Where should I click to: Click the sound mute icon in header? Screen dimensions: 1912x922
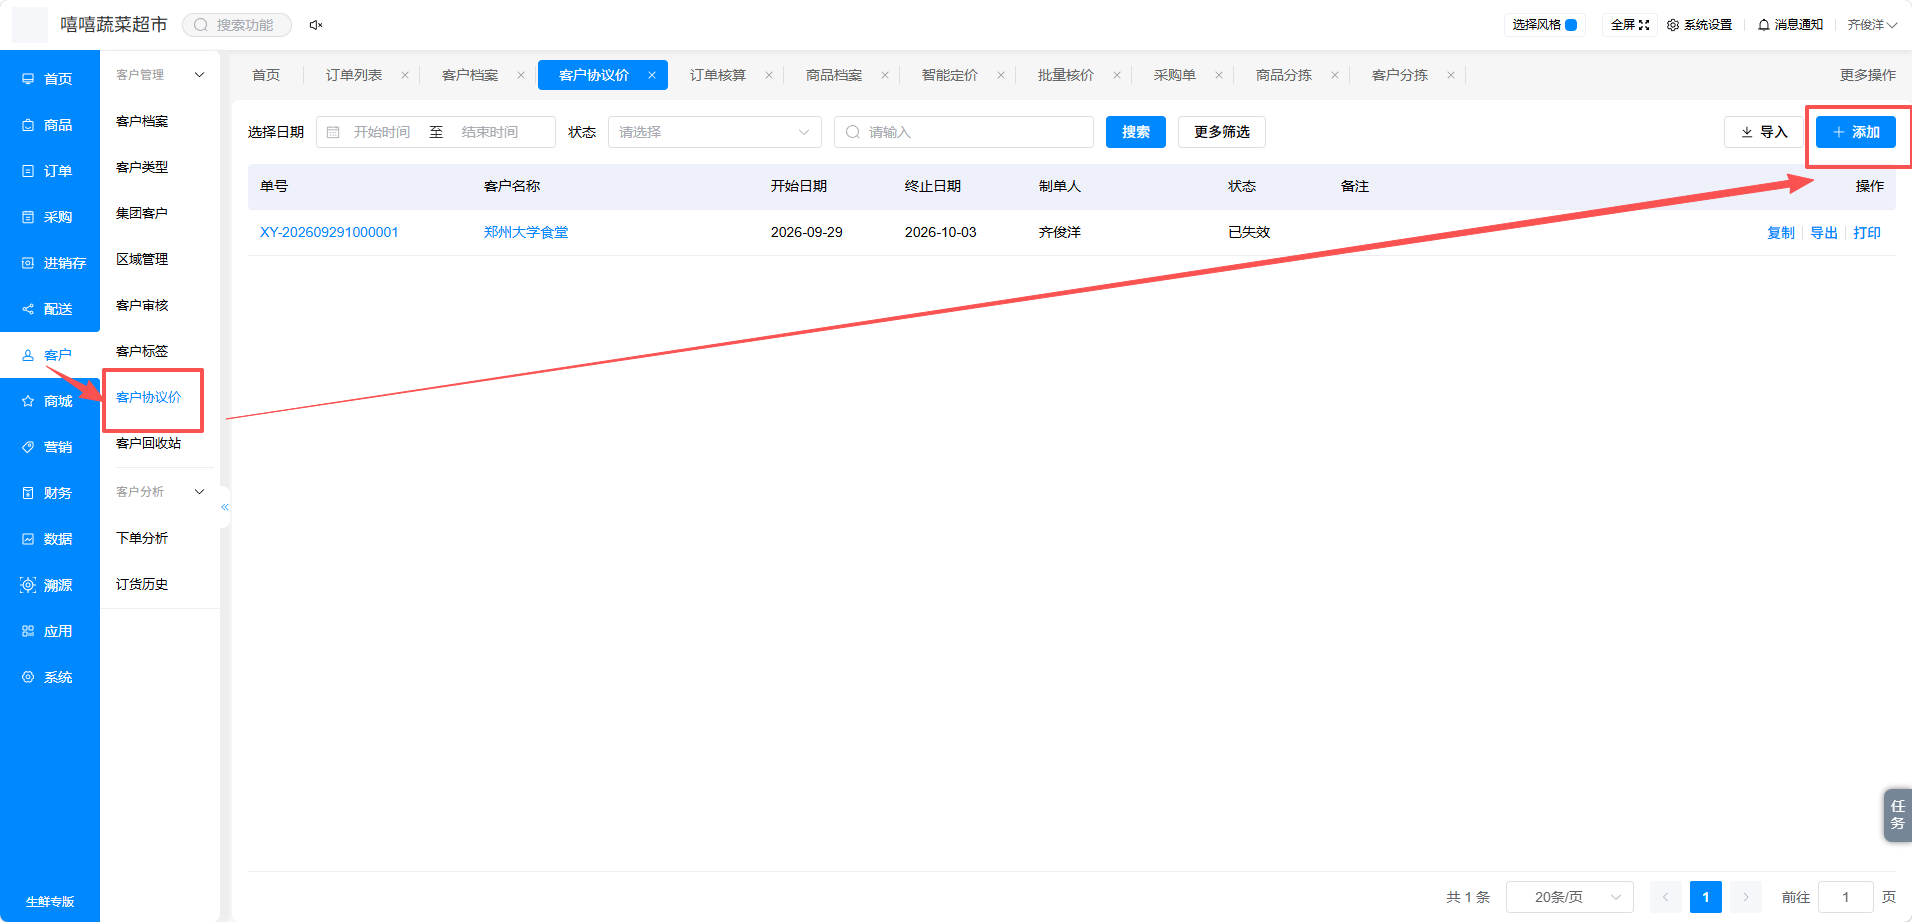pos(316,25)
